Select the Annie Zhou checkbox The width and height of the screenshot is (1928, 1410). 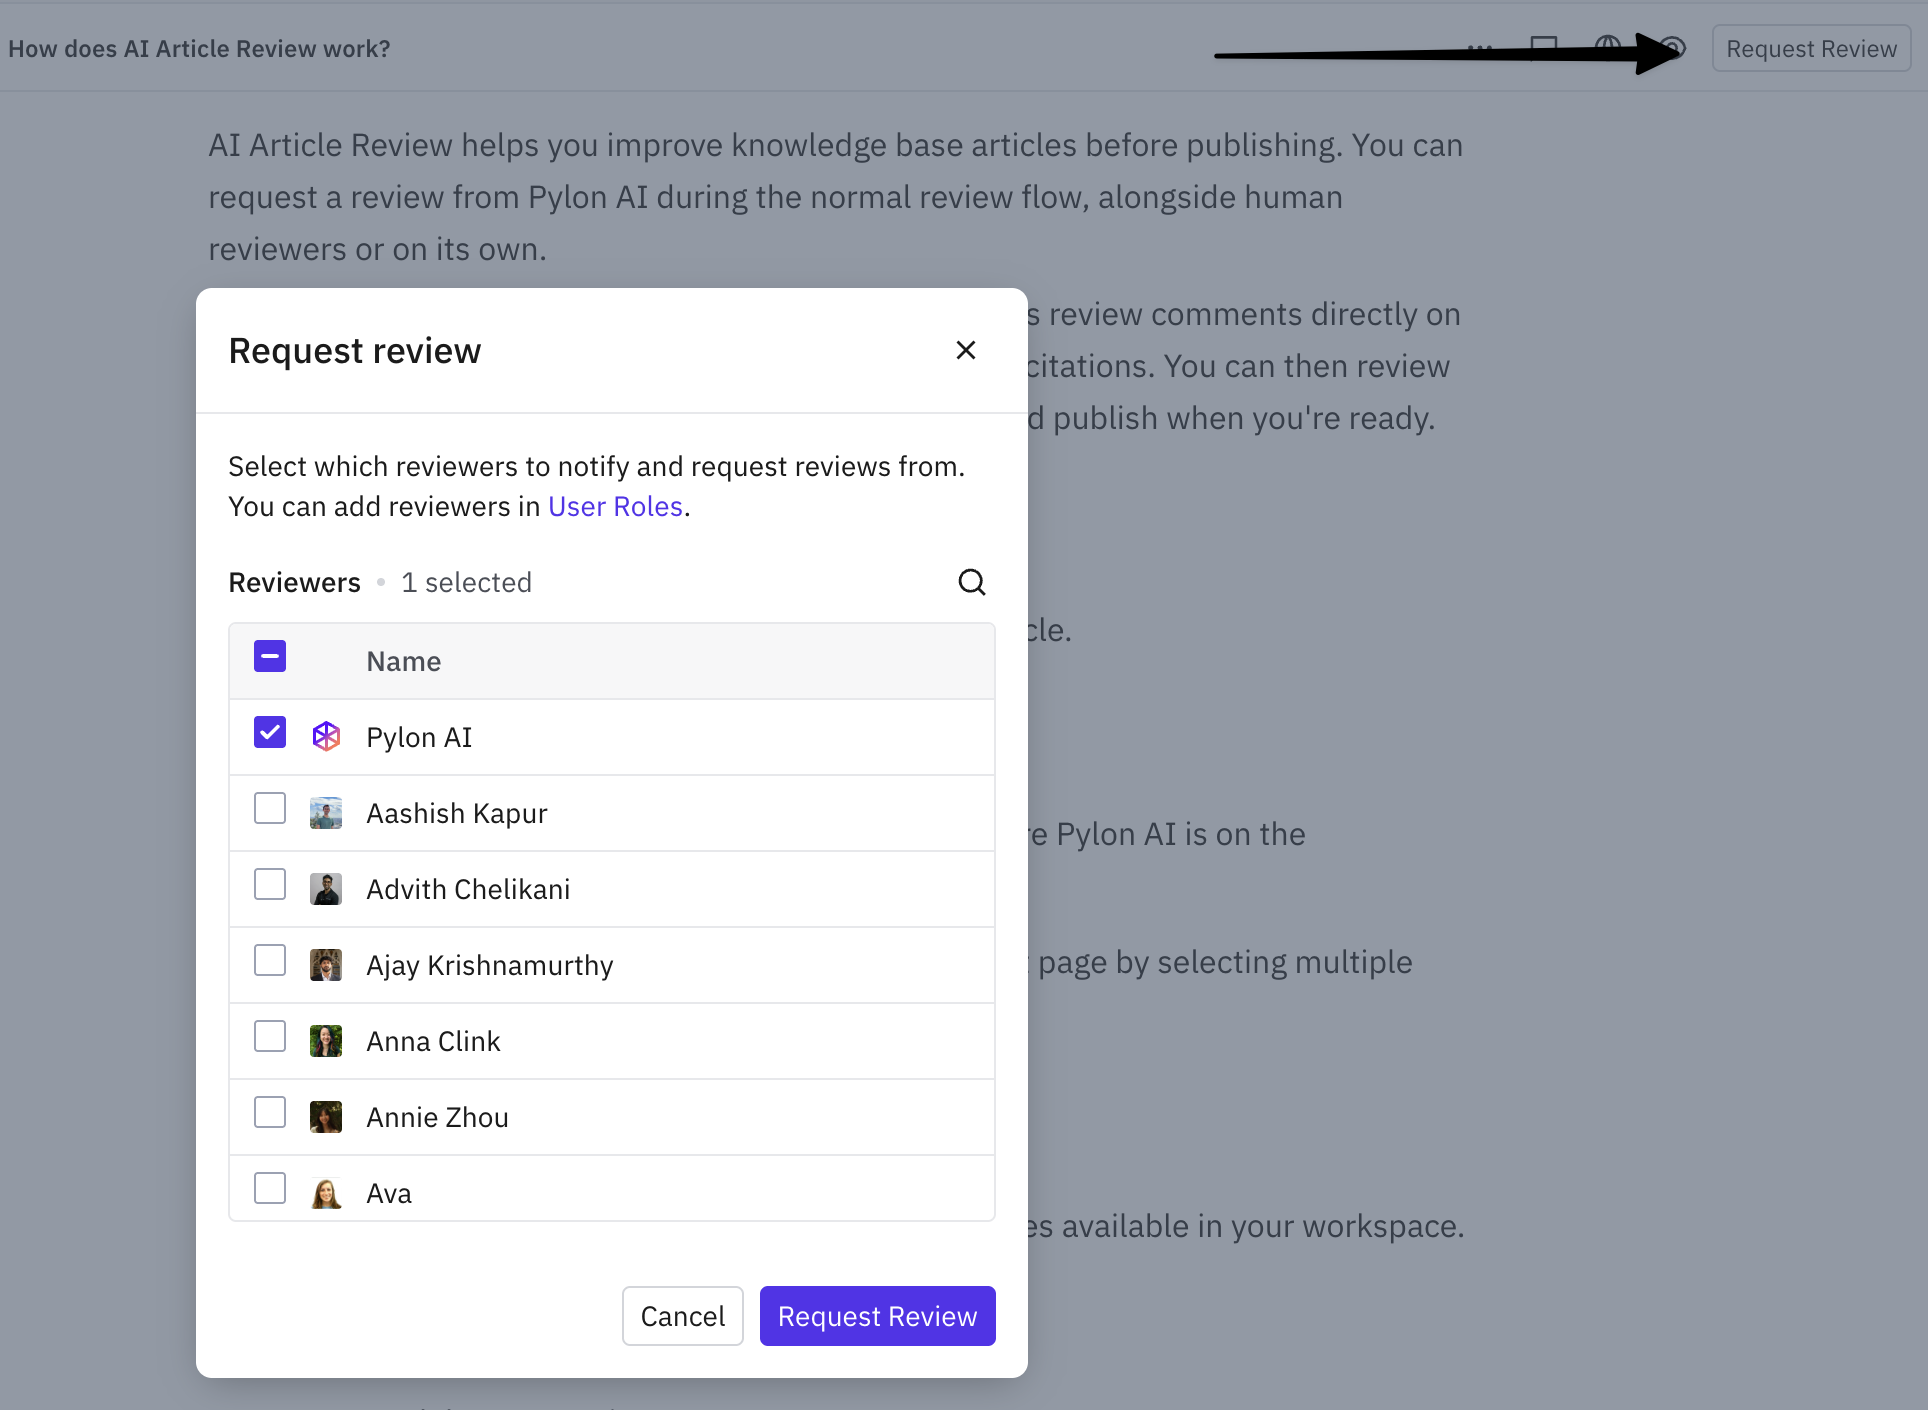pos(270,1112)
